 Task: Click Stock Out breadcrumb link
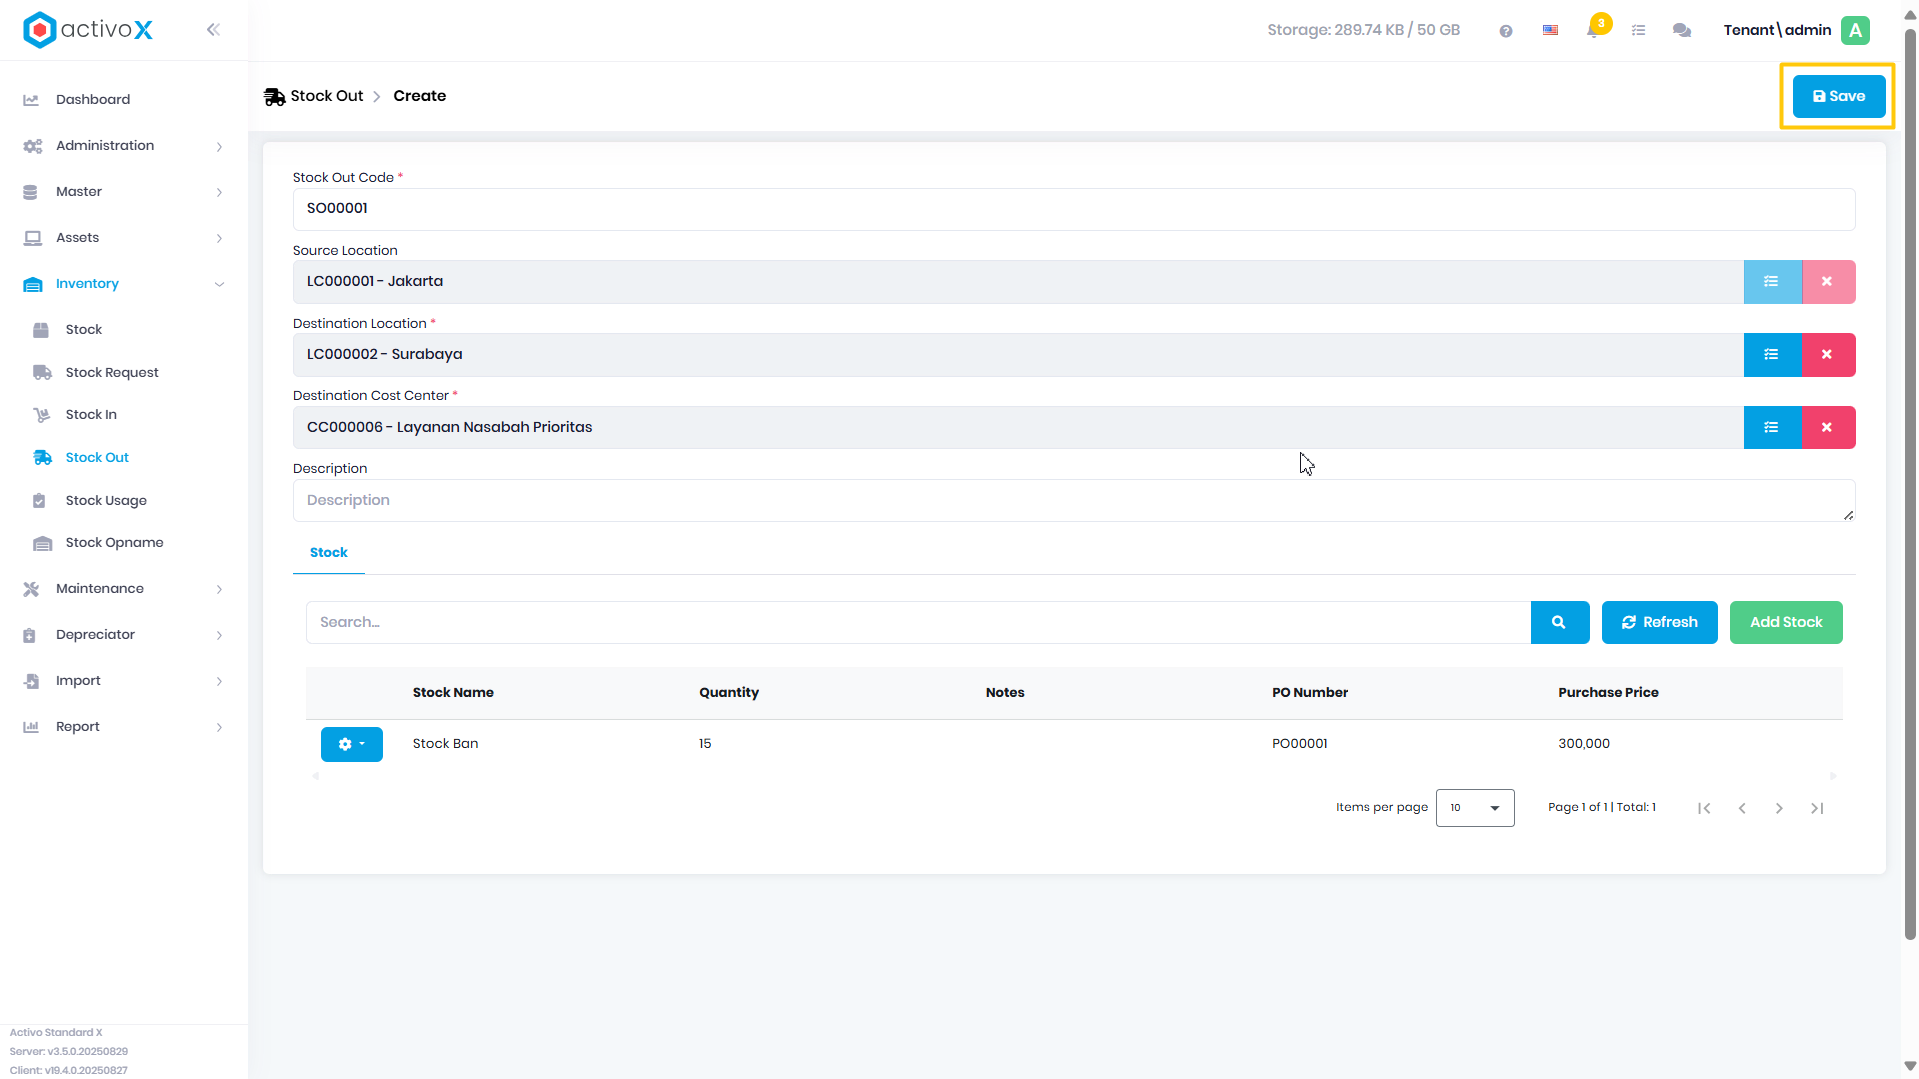point(326,96)
